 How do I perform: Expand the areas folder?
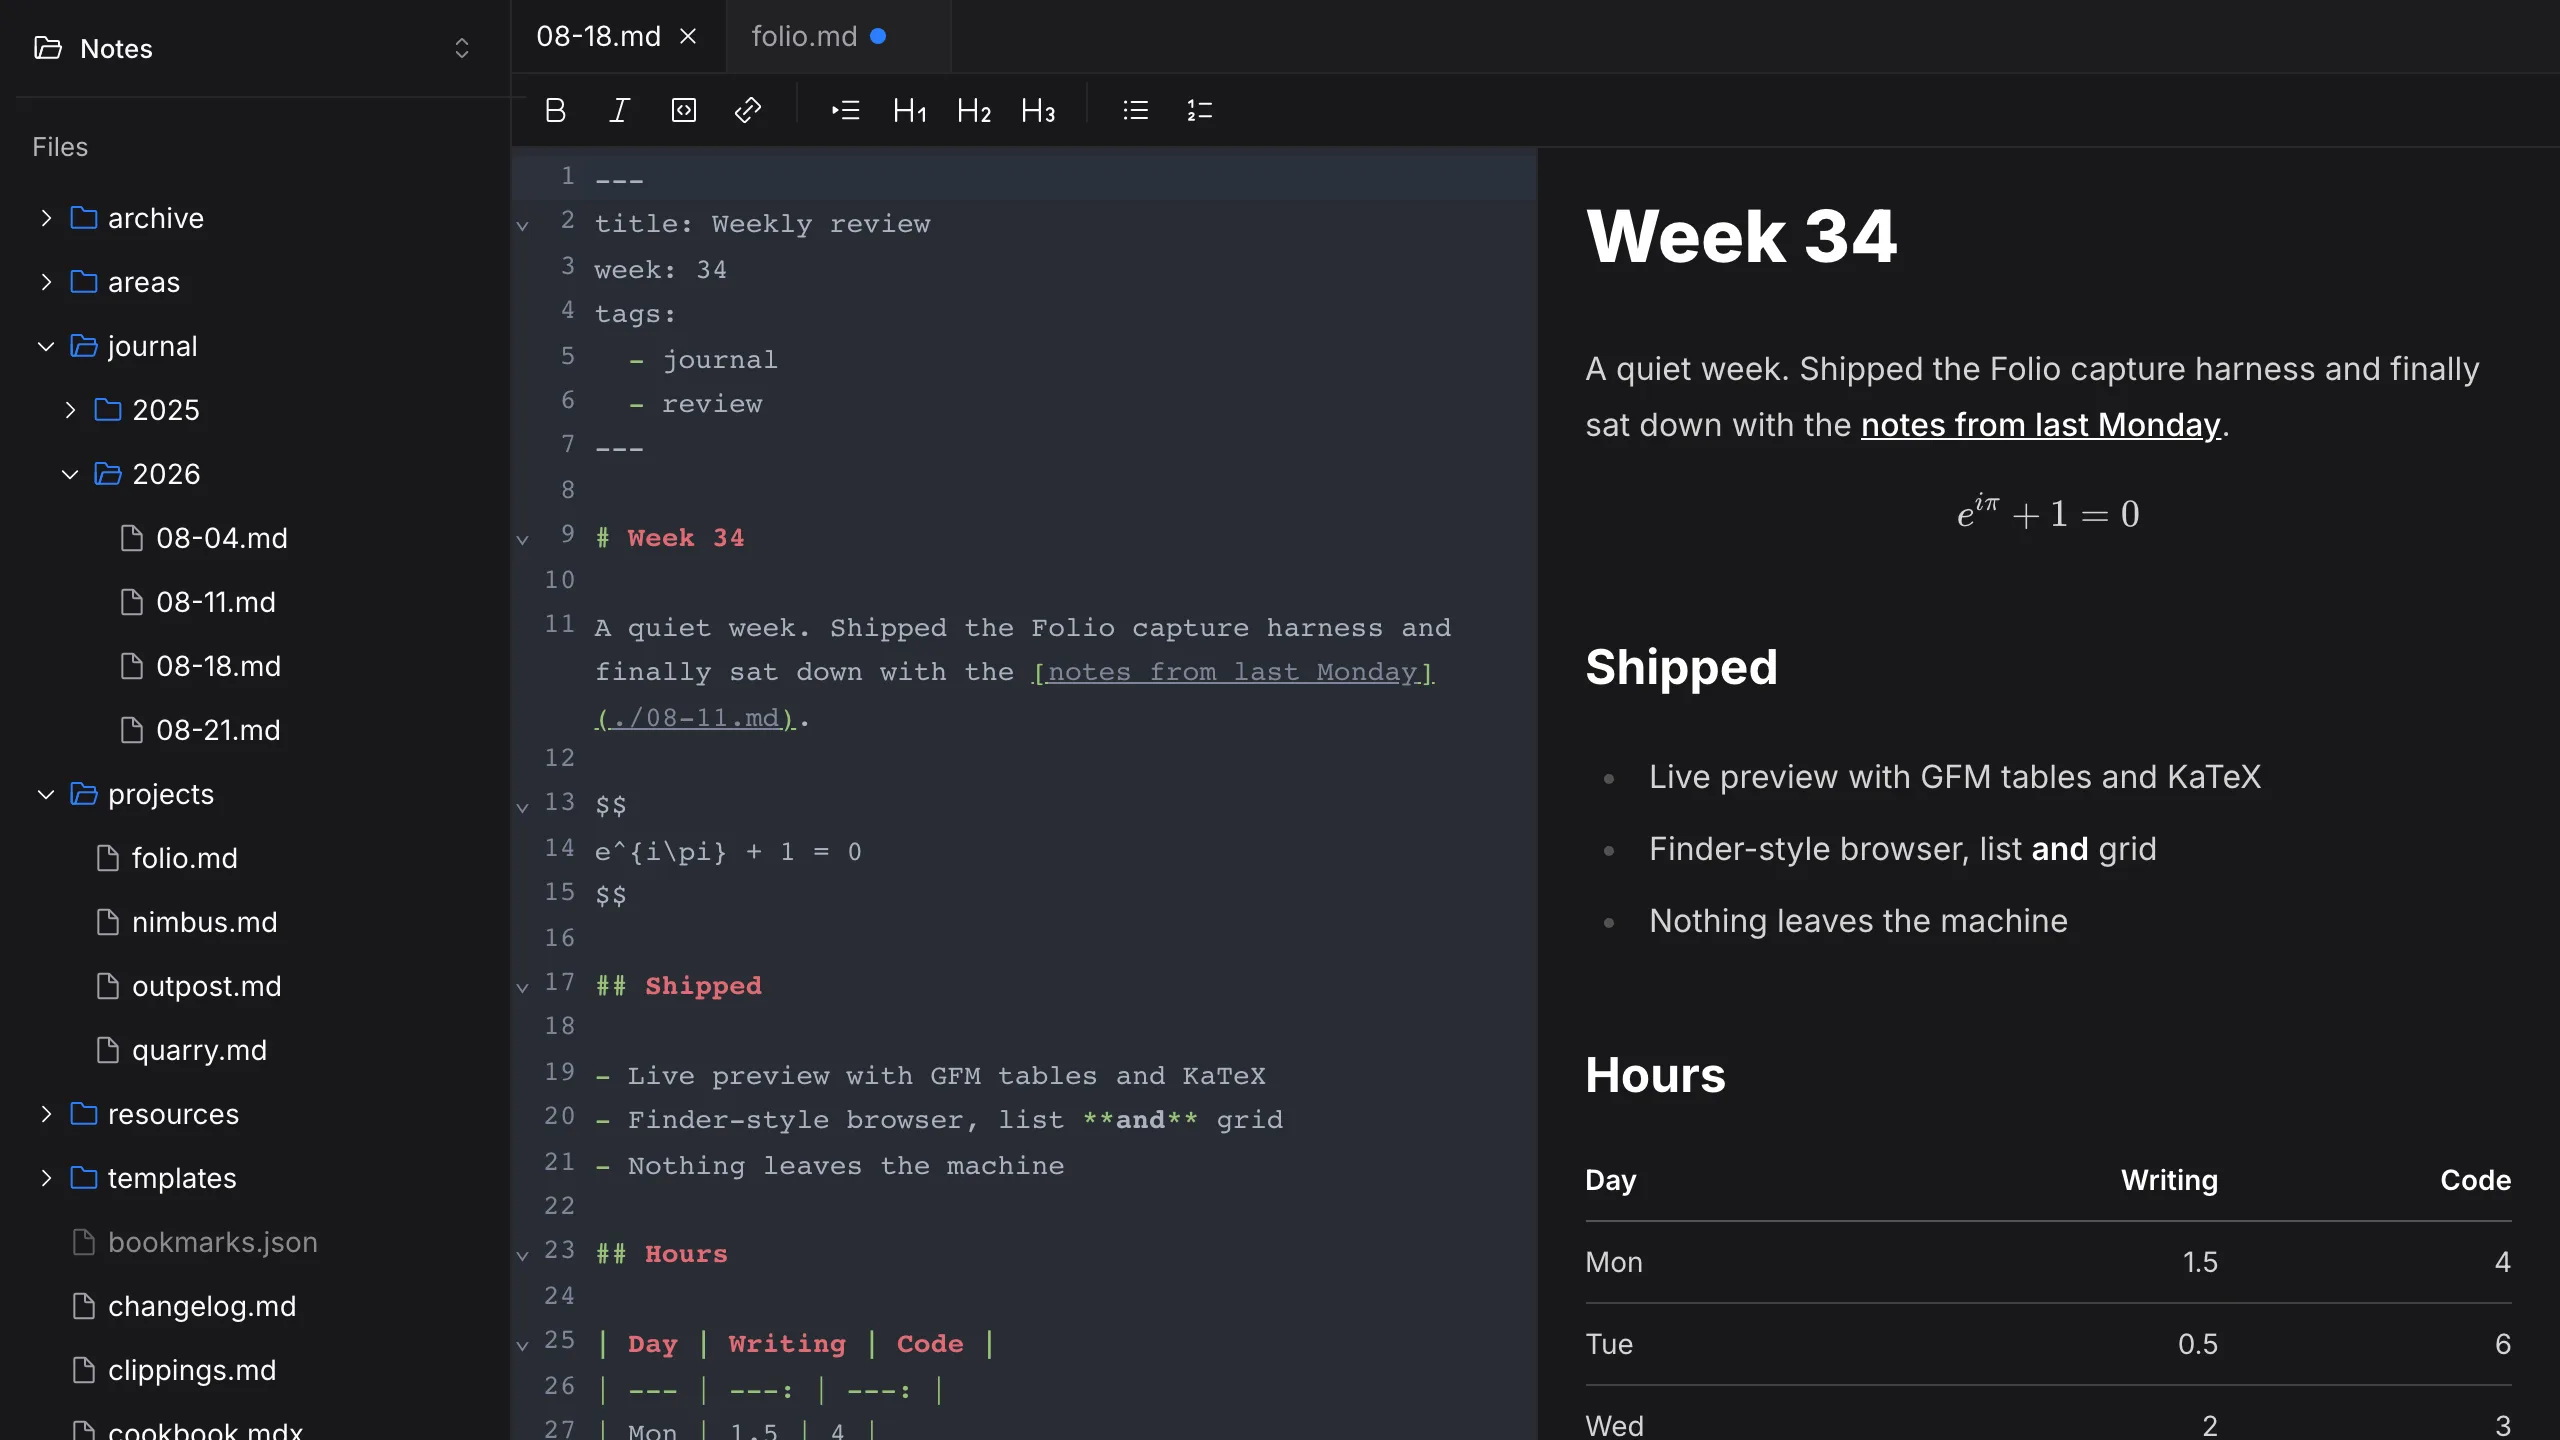pyautogui.click(x=46, y=282)
